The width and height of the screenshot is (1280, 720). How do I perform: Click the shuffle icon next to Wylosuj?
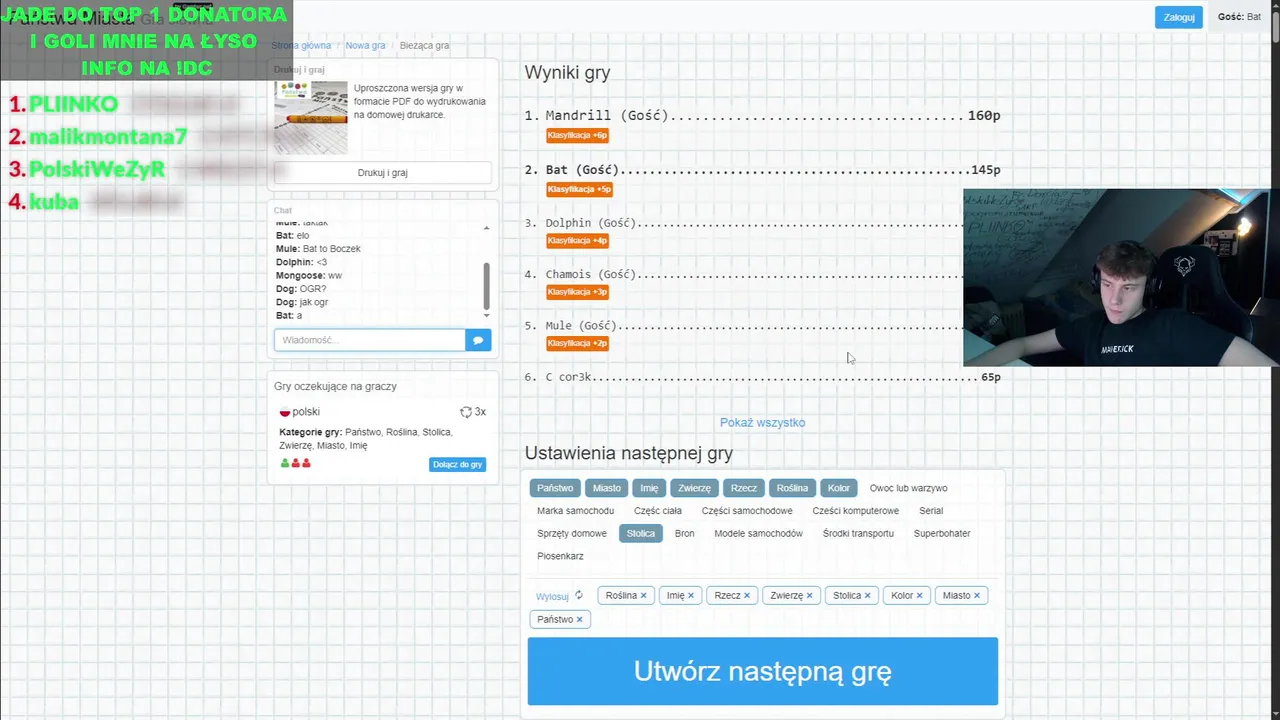point(578,595)
